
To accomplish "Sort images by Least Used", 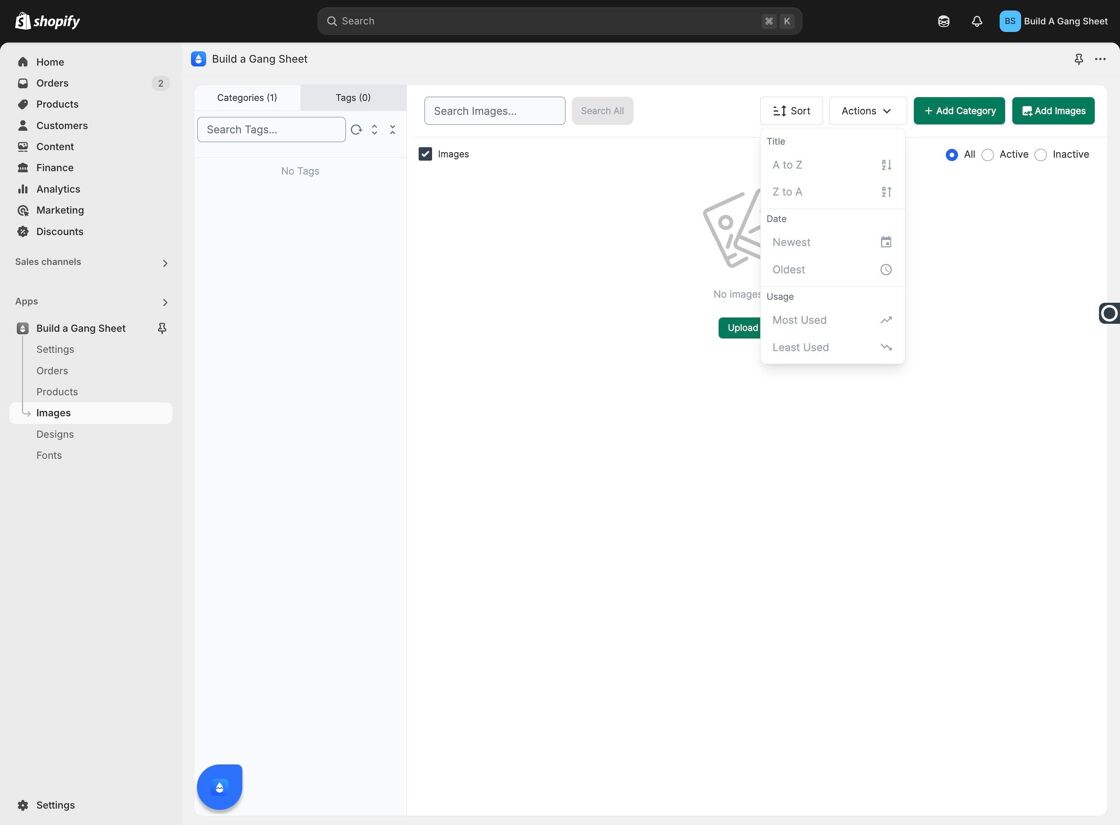I will click(832, 348).
